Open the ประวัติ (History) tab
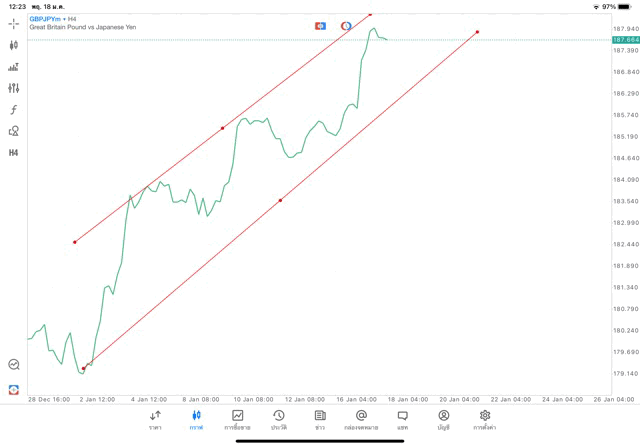Screen dimensions: 640x447 278,419
